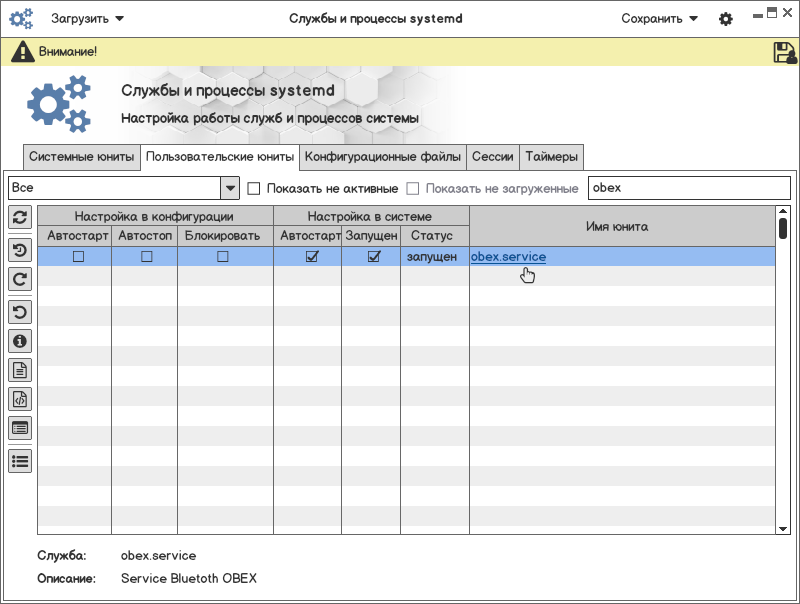Click the counter-clockwise arrow icon in sidebar
The image size is (800, 604).
coord(20,311)
